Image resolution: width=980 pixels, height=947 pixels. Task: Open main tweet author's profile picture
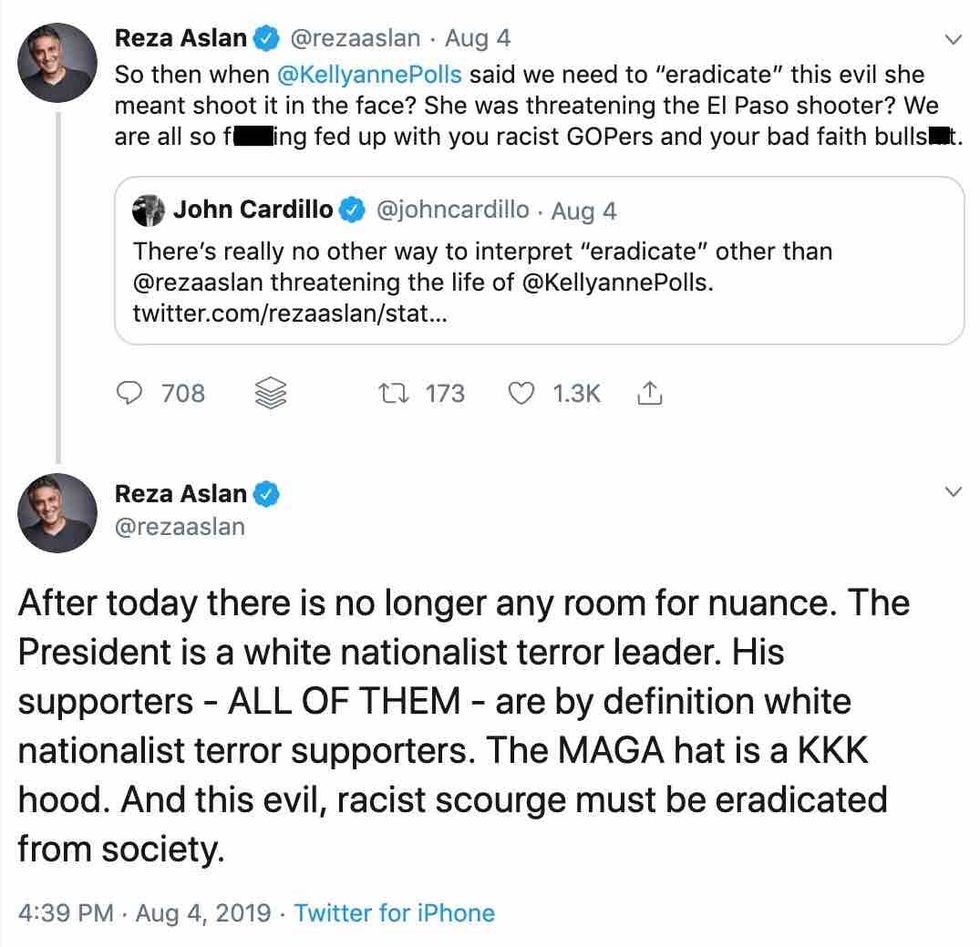[58, 514]
